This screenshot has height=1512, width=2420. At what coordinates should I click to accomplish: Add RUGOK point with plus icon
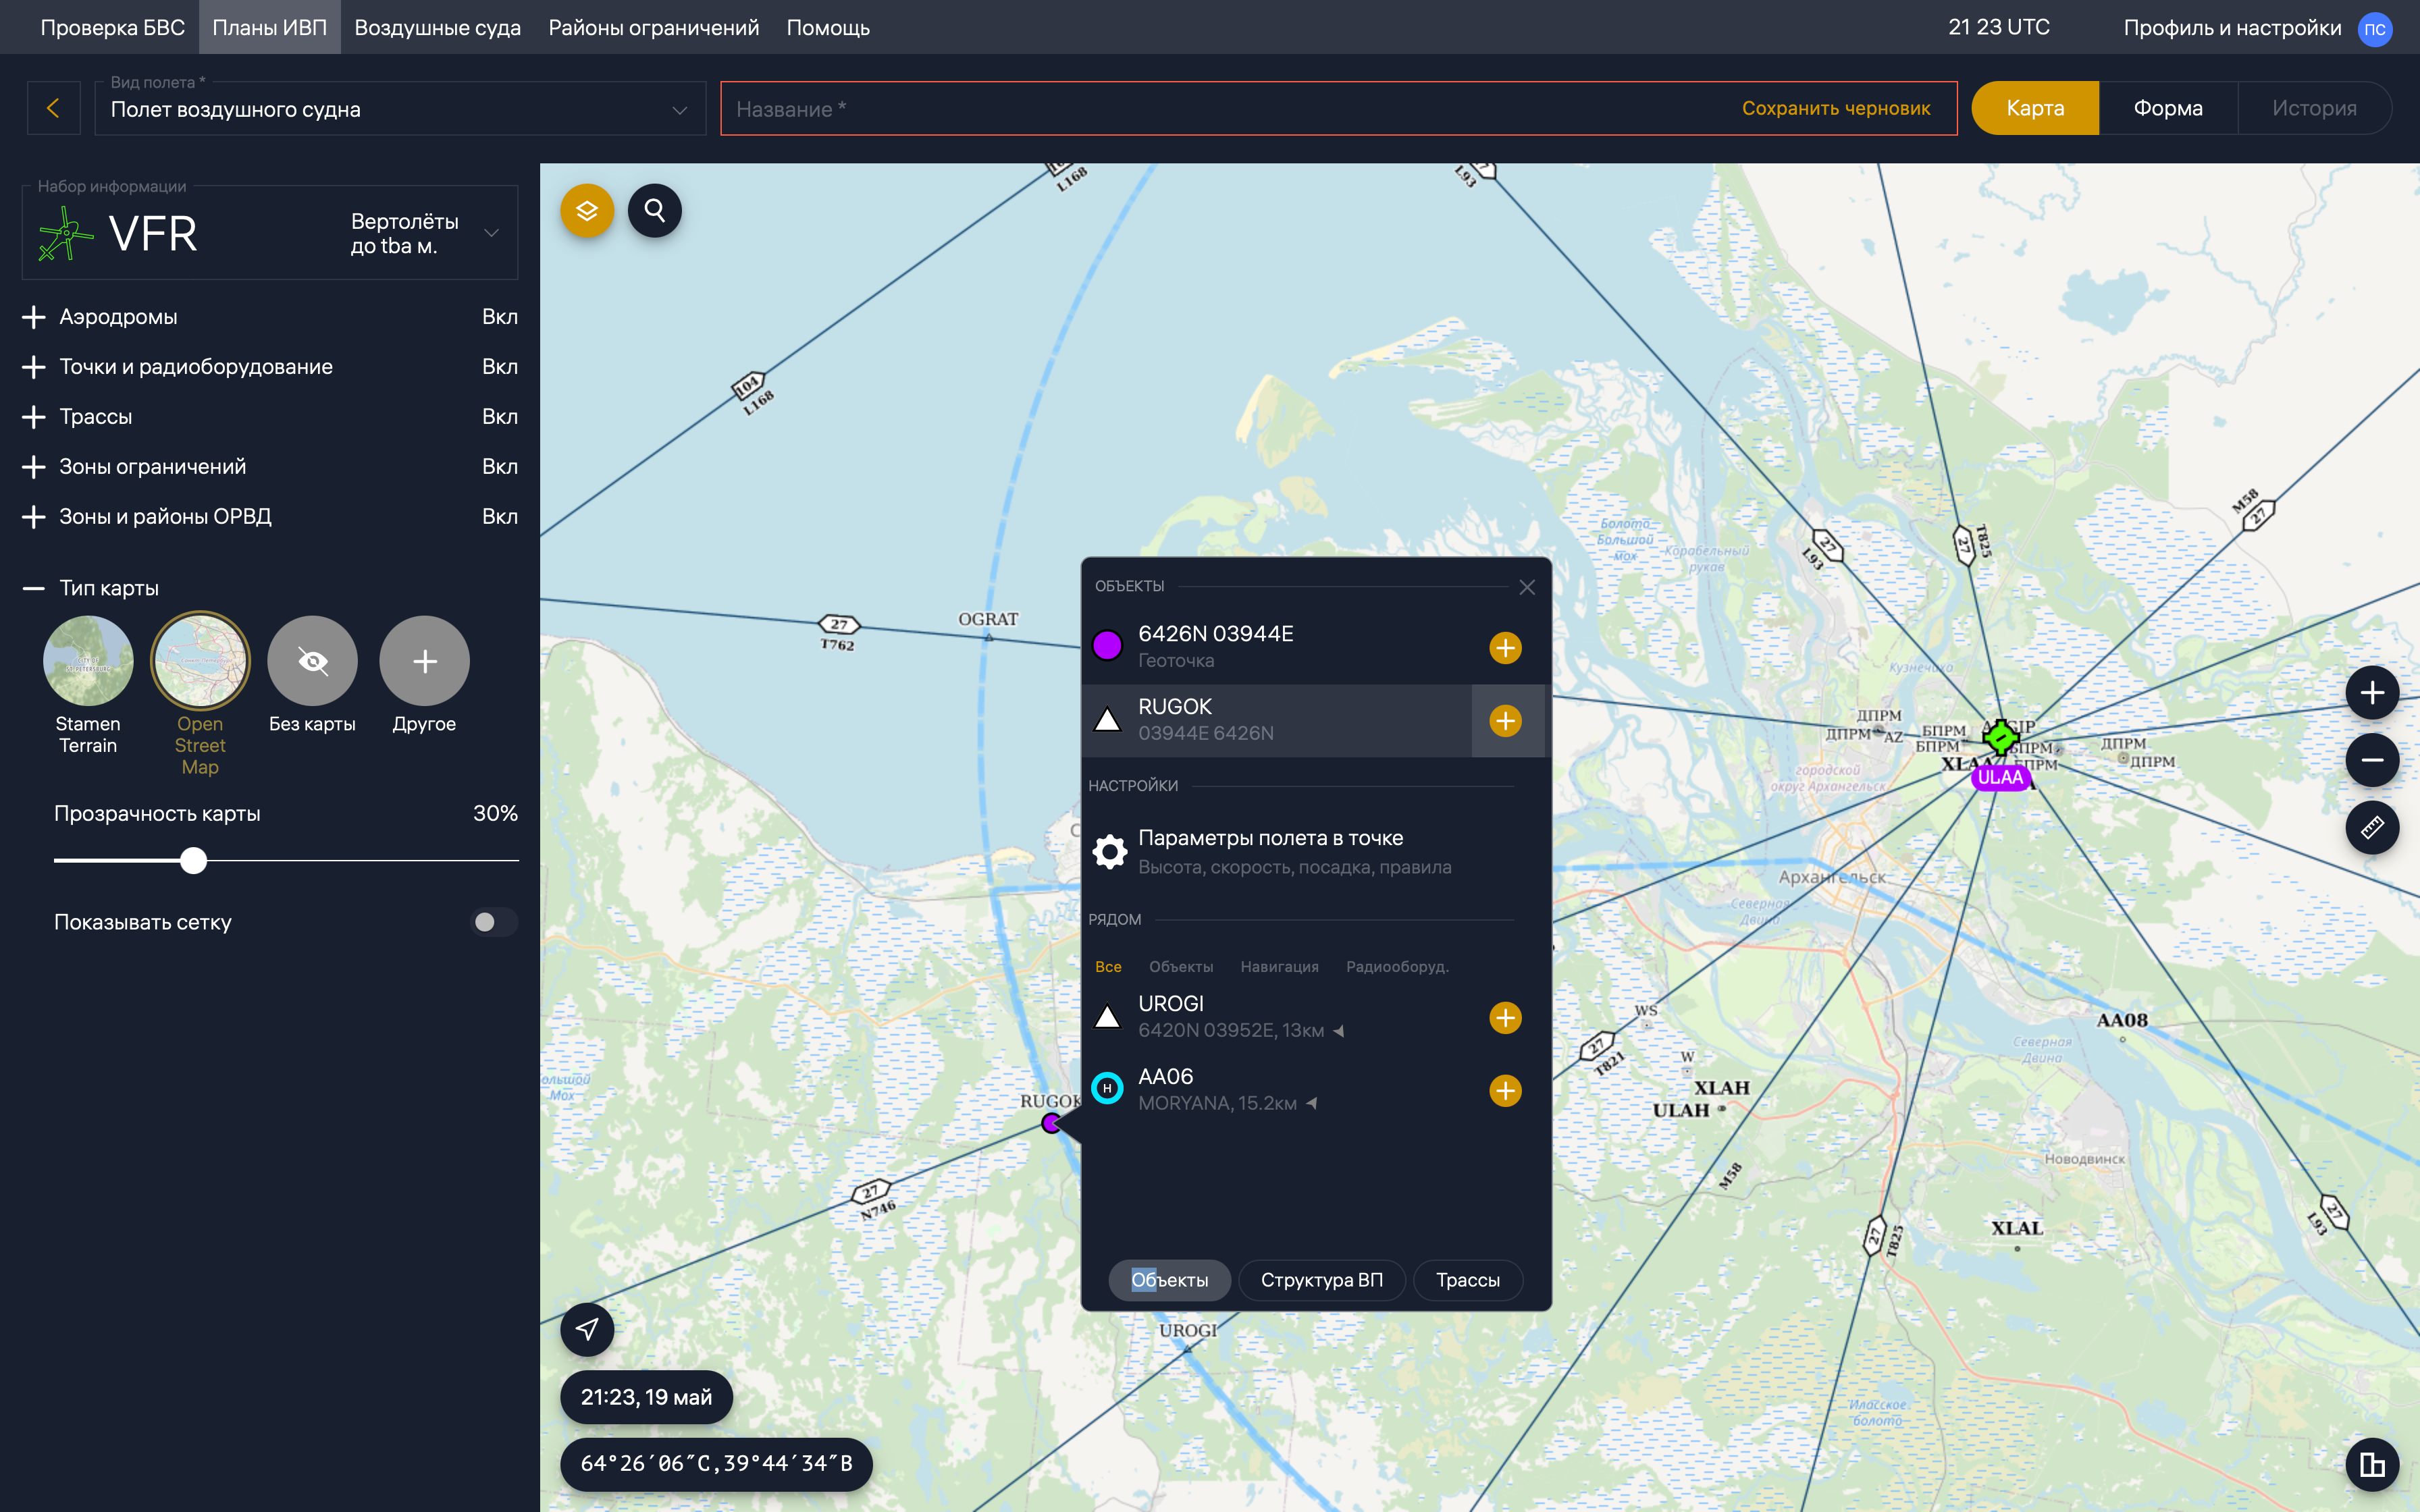pyautogui.click(x=1505, y=721)
